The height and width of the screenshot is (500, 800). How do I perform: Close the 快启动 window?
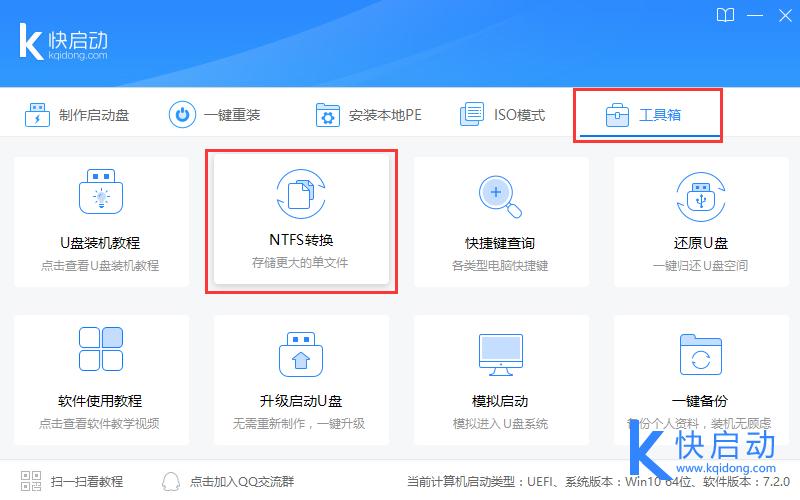[785, 16]
